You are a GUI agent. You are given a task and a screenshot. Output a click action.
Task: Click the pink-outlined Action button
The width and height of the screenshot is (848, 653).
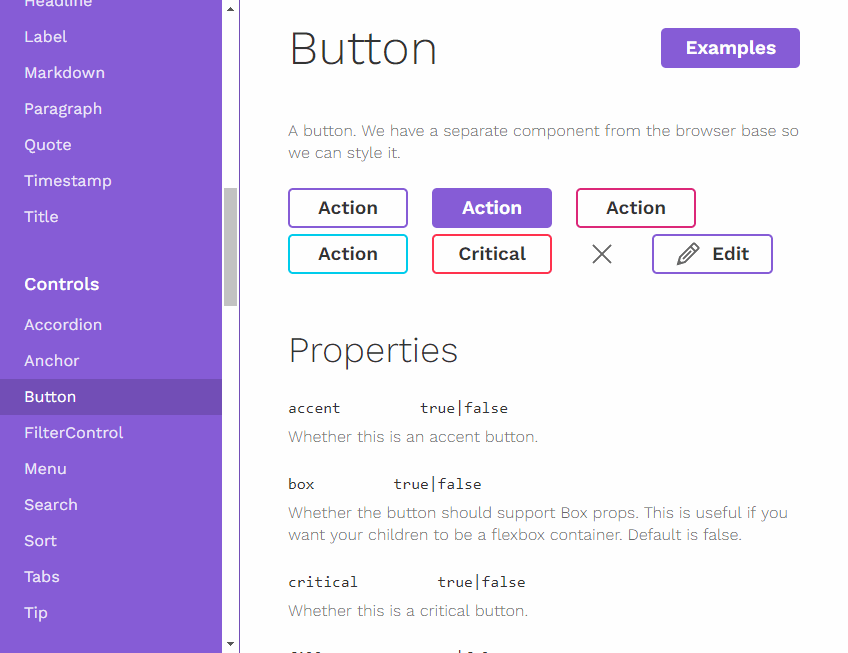coord(635,208)
